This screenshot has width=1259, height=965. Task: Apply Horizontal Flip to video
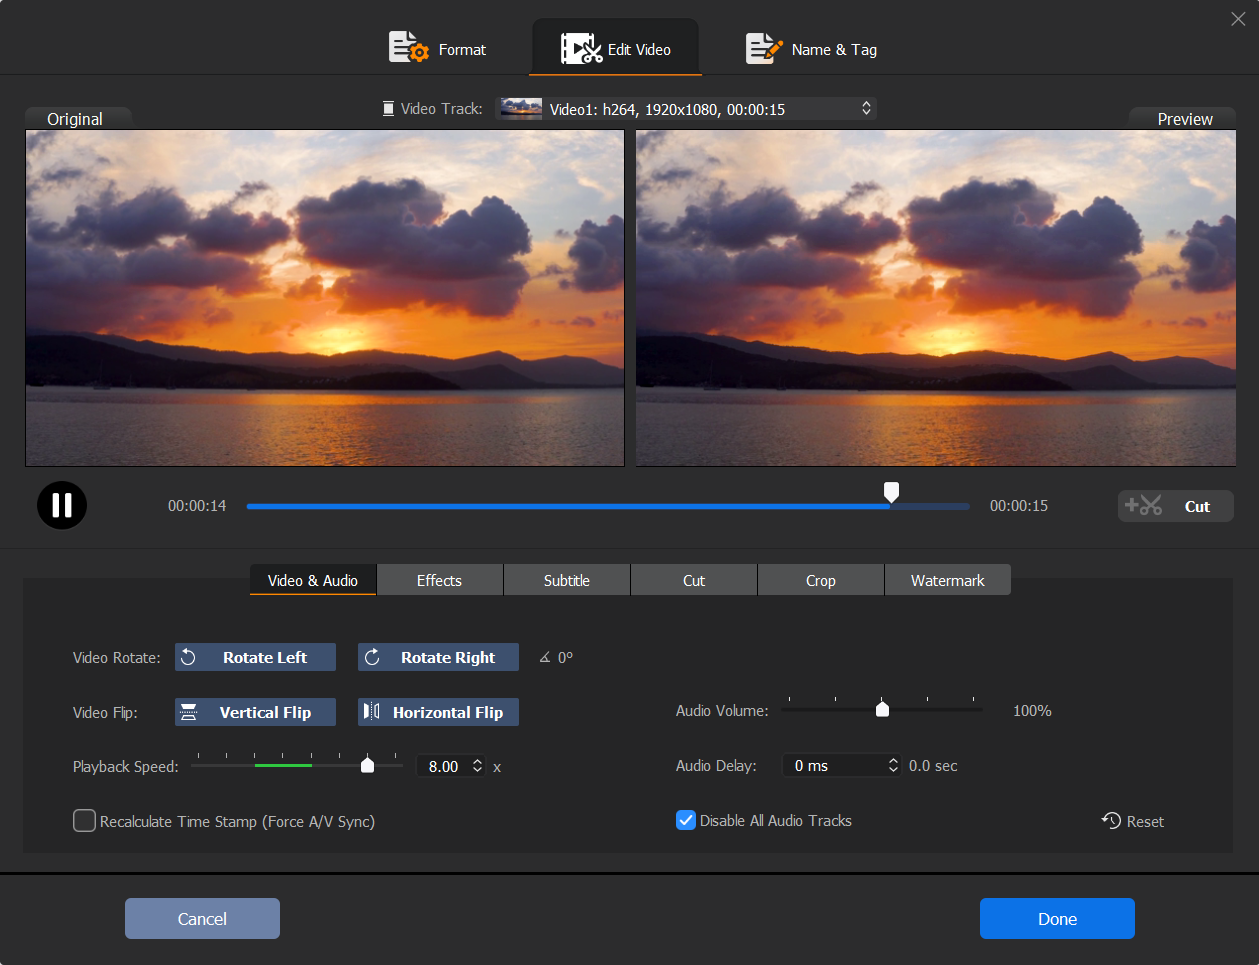point(438,712)
